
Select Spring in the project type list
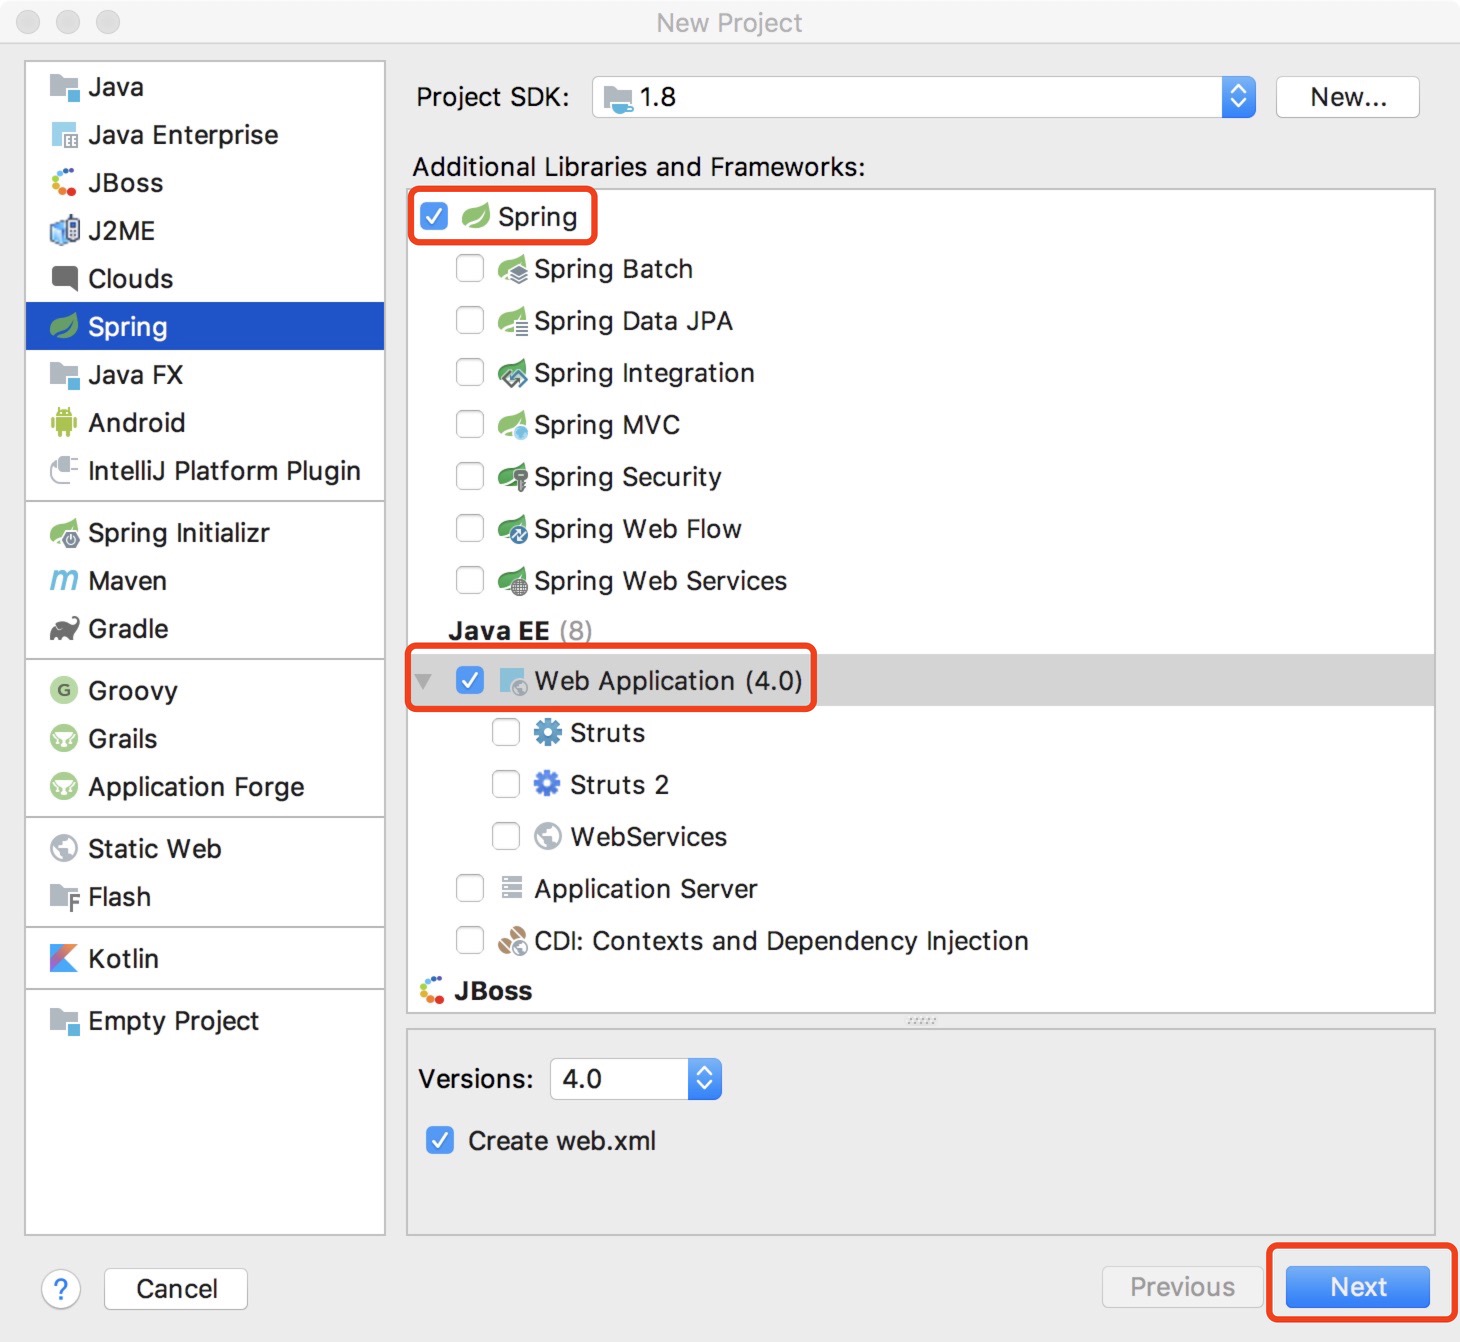pos(205,326)
